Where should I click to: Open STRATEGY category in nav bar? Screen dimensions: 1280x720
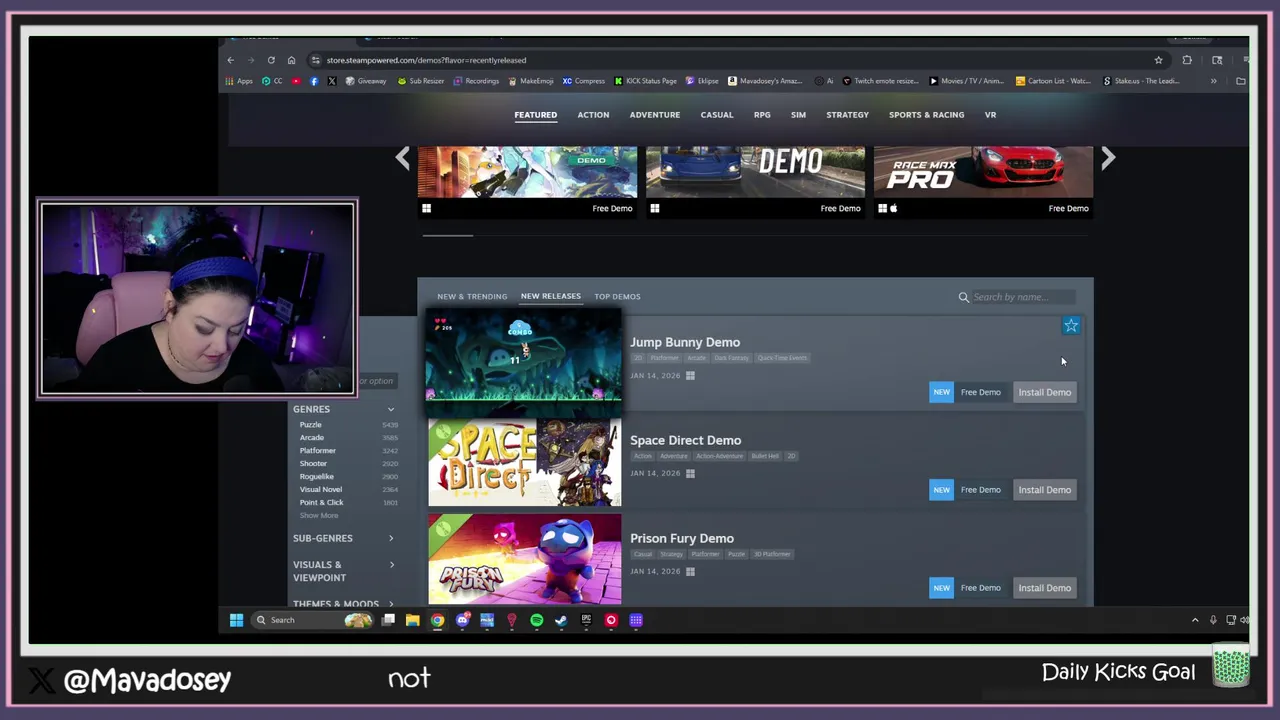[847, 115]
